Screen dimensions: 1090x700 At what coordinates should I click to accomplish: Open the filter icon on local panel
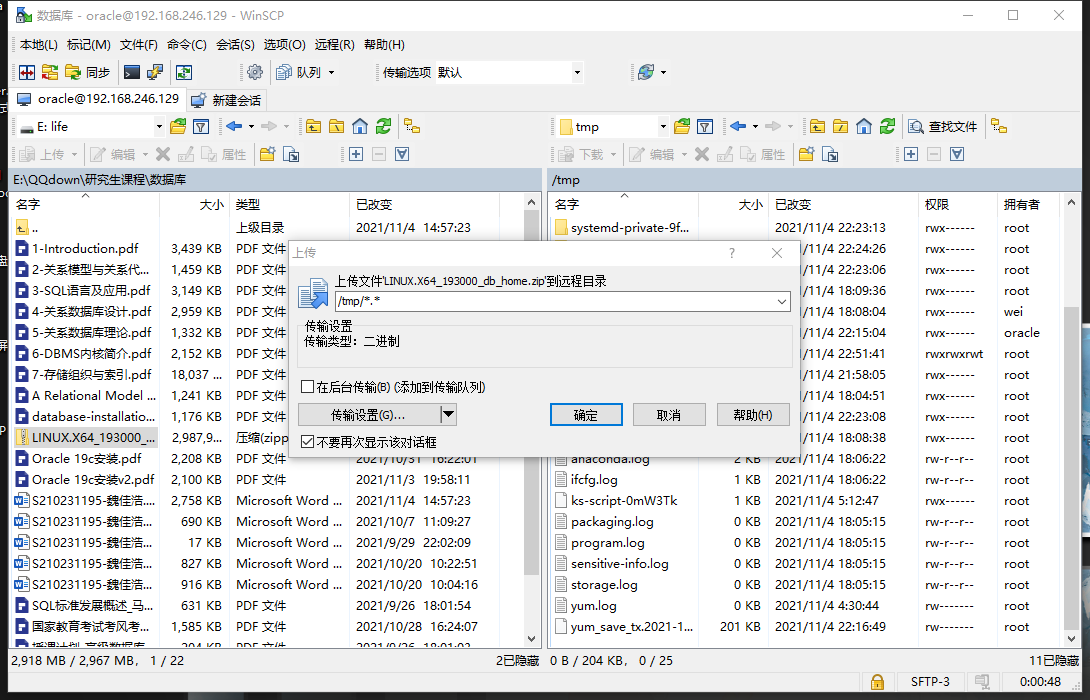point(200,126)
